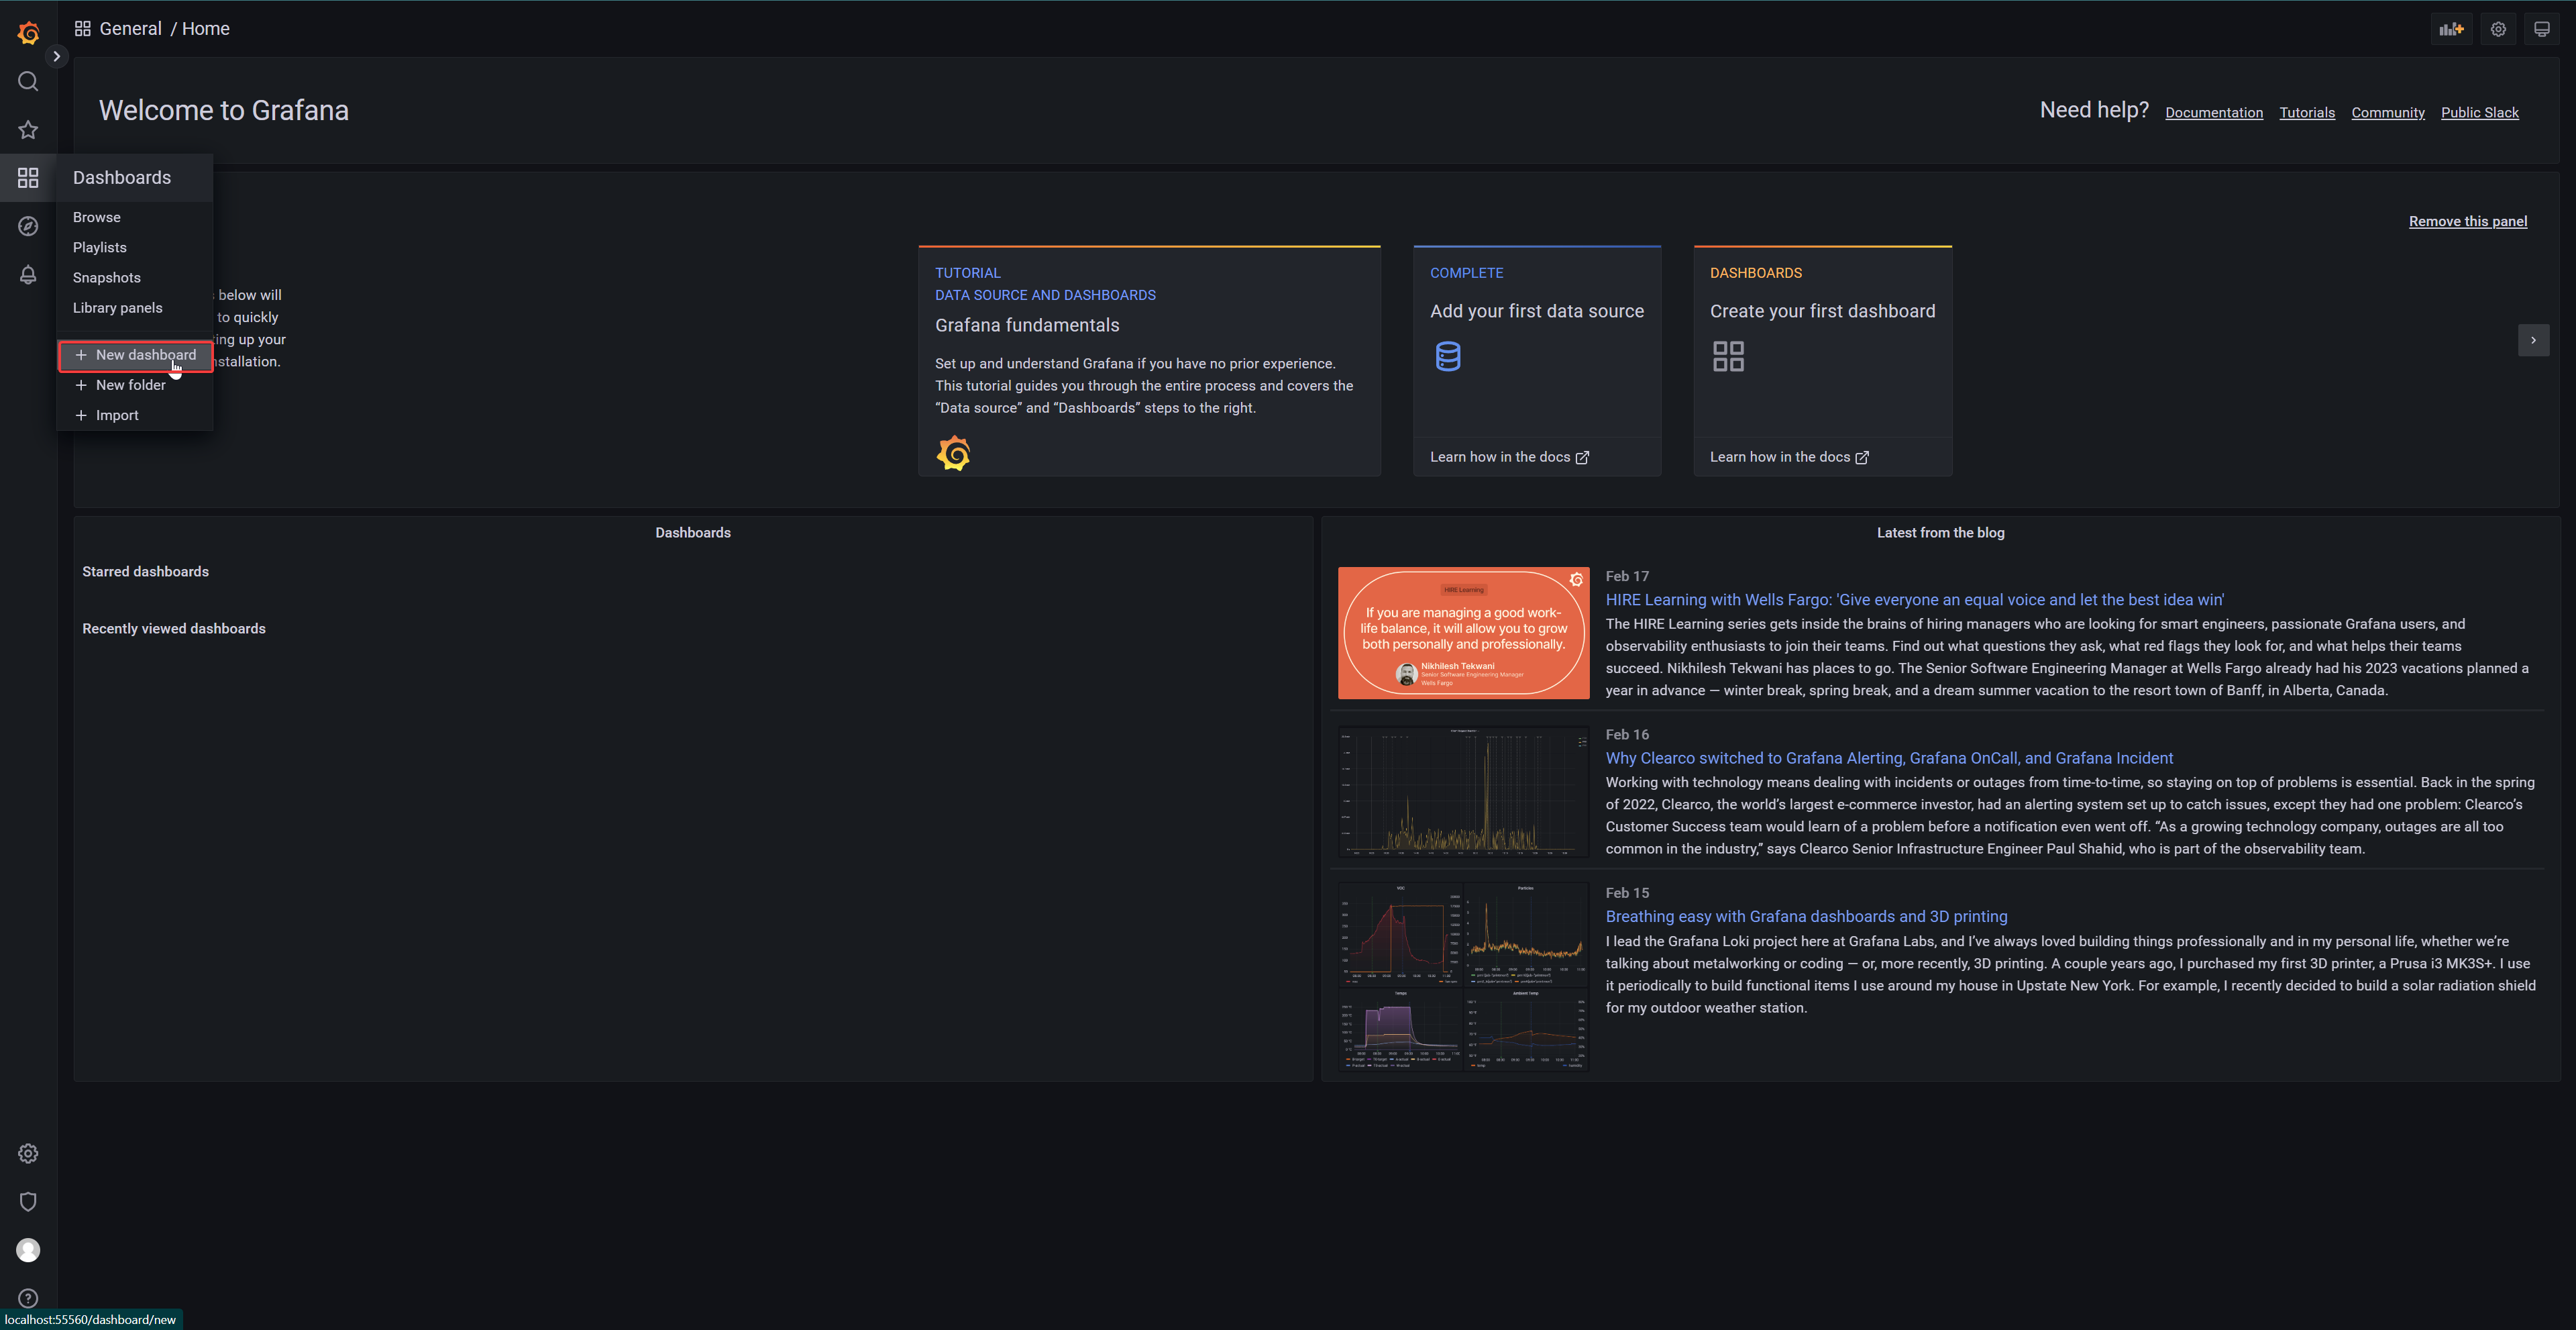Choose New dashboard from the menu
The width and height of the screenshot is (2576, 1330).
(135, 355)
